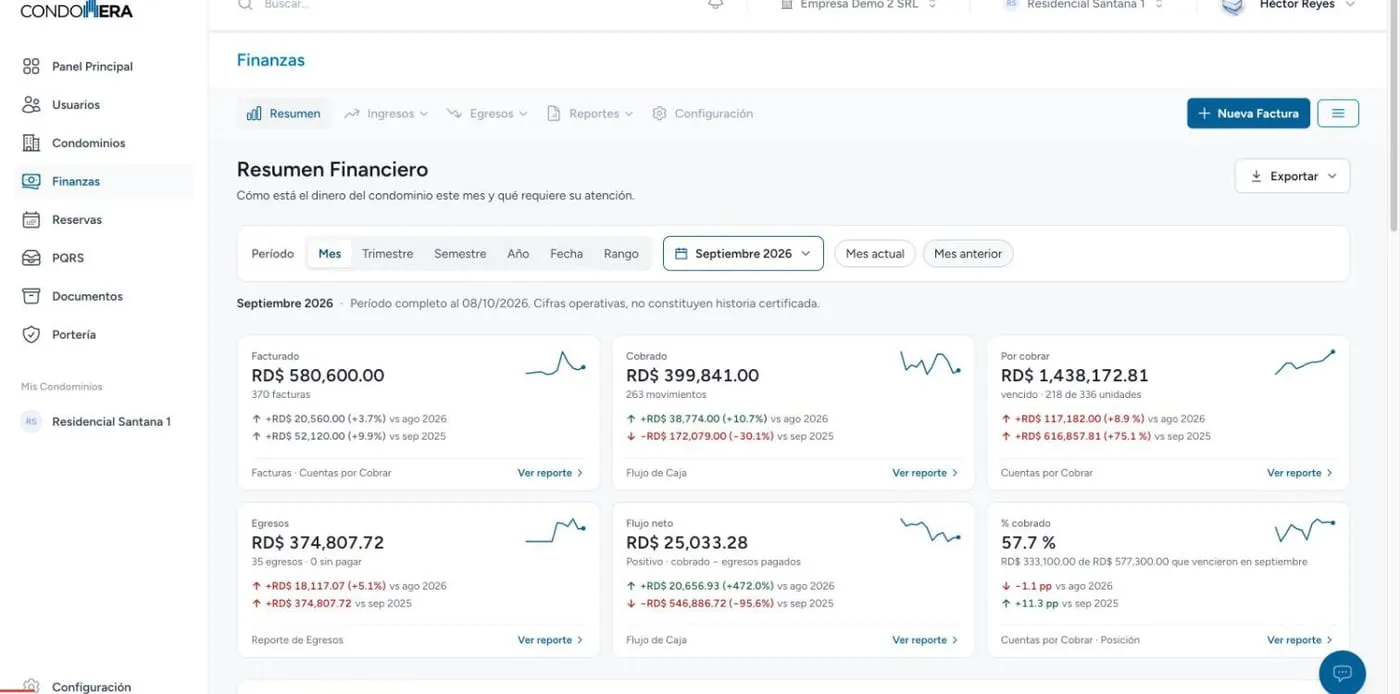Open Ver reporte on Egresos card

(x=550, y=640)
